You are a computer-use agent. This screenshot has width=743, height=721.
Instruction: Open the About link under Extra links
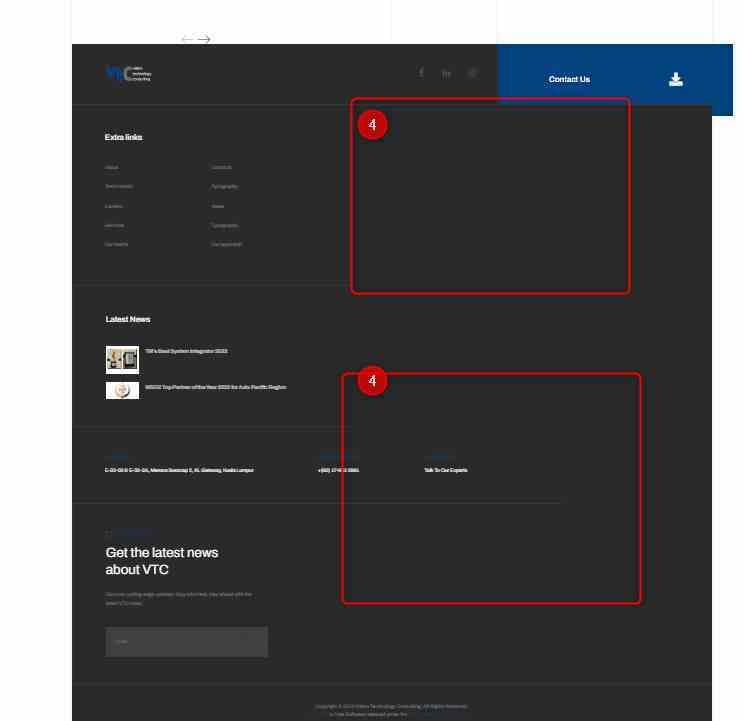112,167
